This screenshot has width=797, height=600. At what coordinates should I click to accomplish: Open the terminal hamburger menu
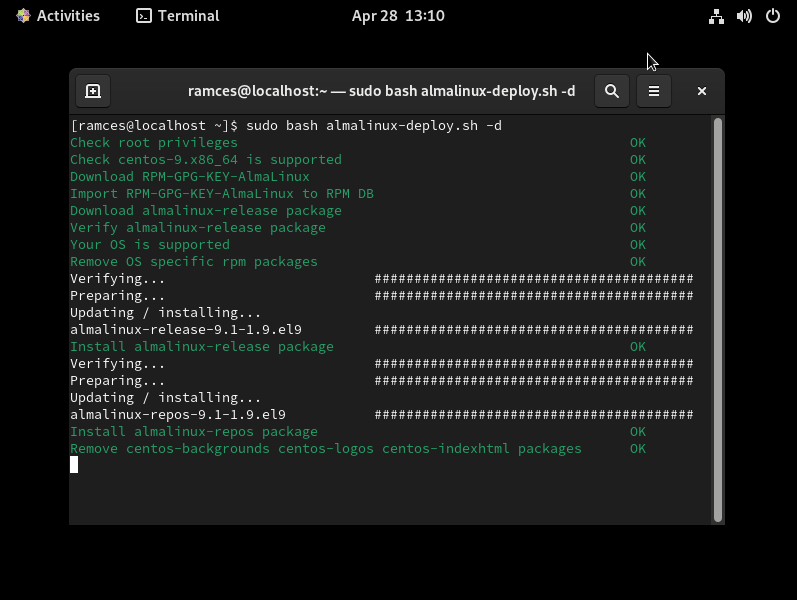click(x=654, y=91)
